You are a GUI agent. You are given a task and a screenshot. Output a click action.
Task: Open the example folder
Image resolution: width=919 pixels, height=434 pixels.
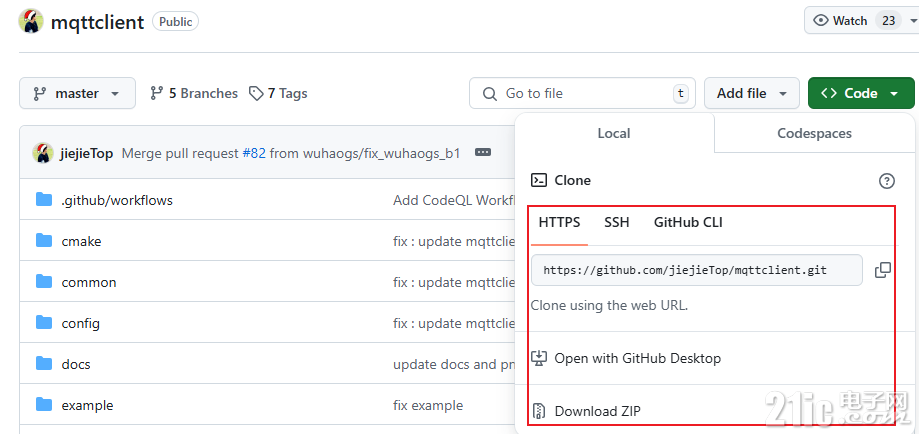click(87, 405)
